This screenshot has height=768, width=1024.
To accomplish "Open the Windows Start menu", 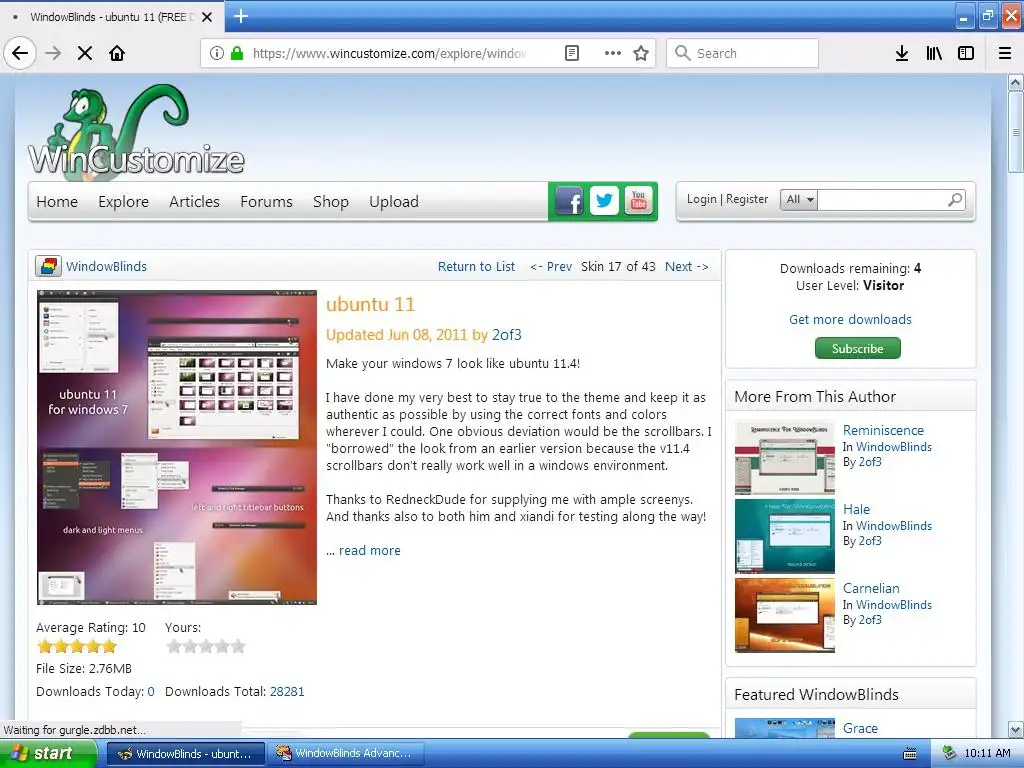I will 48,753.
